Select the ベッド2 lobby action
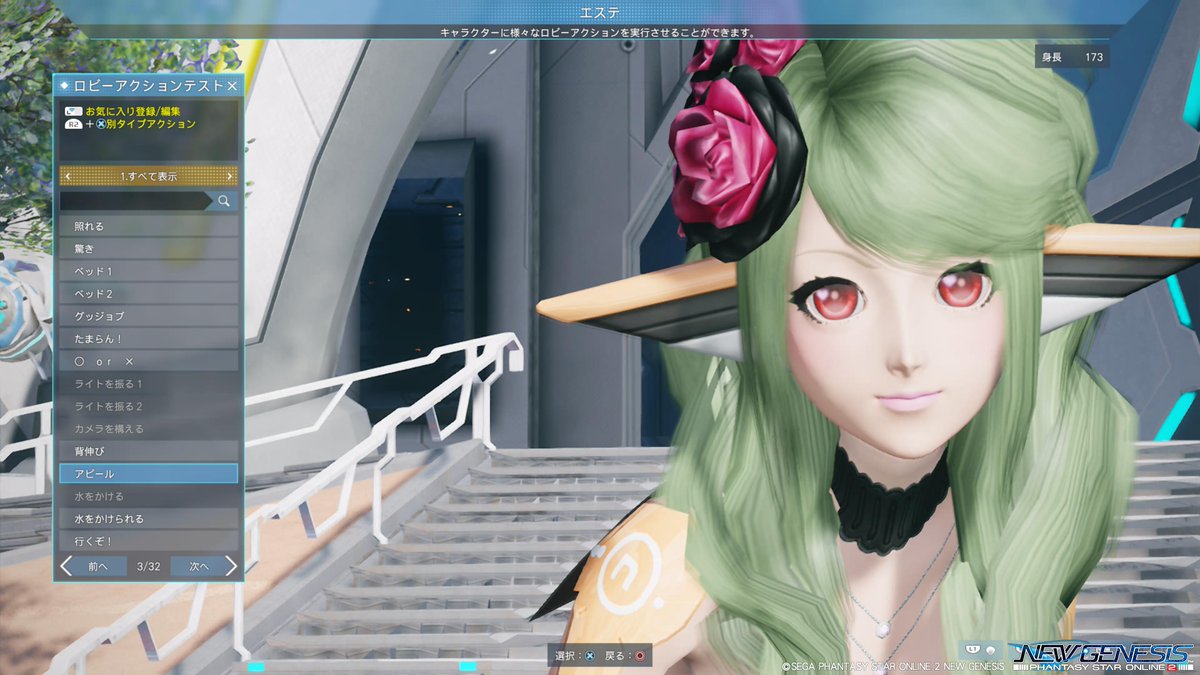1200x675 pixels. (x=149, y=294)
